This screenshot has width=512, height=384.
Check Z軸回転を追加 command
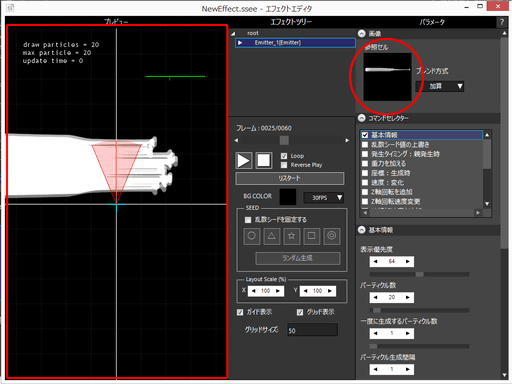click(x=365, y=192)
